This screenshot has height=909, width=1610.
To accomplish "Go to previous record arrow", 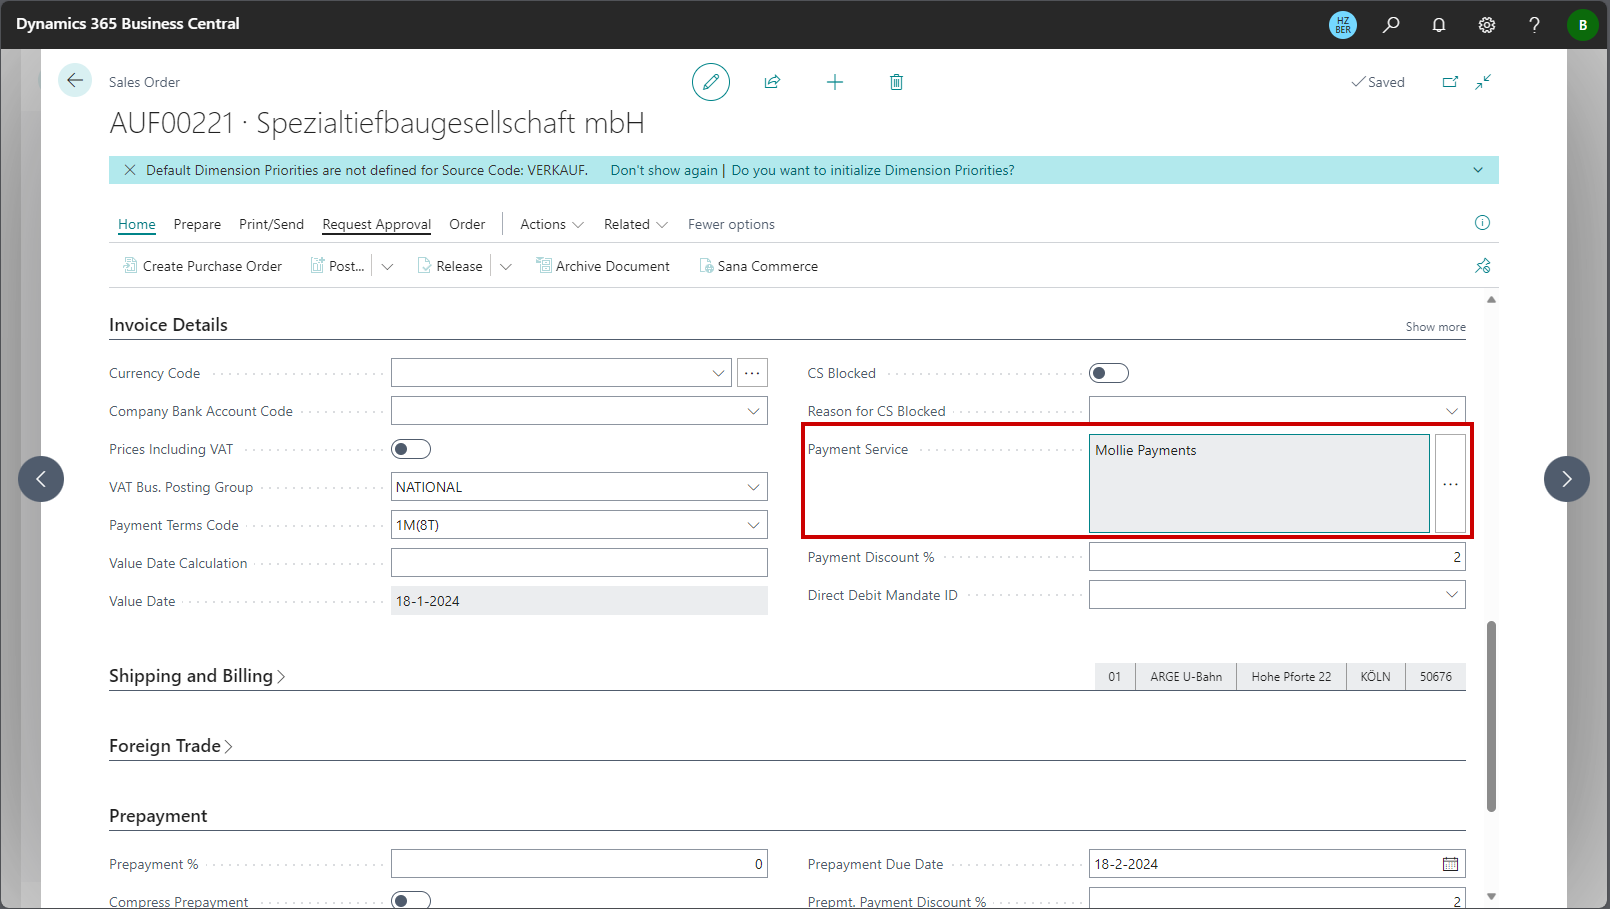I will click(41, 479).
